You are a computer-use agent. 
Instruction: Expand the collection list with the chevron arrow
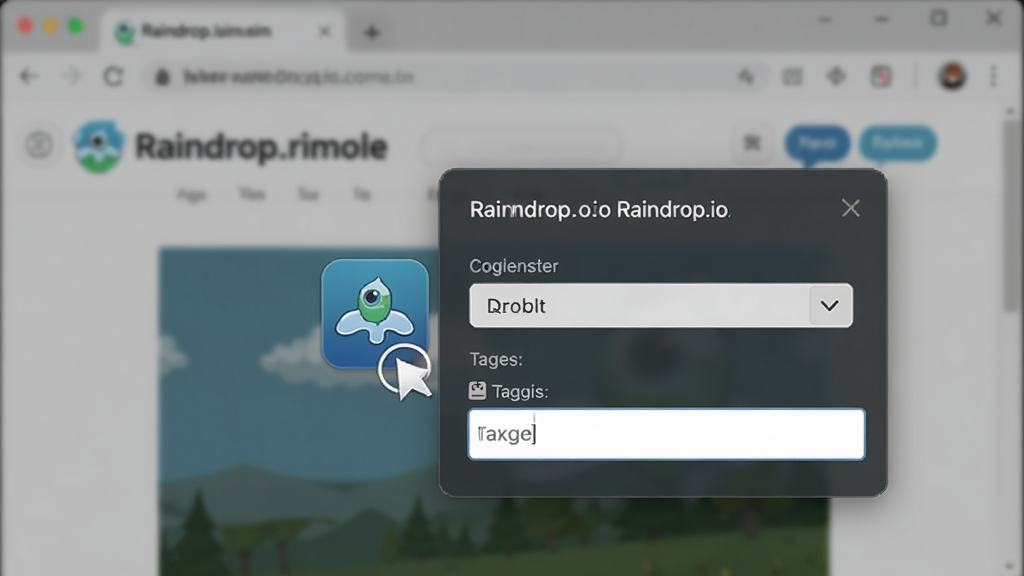[x=830, y=306]
